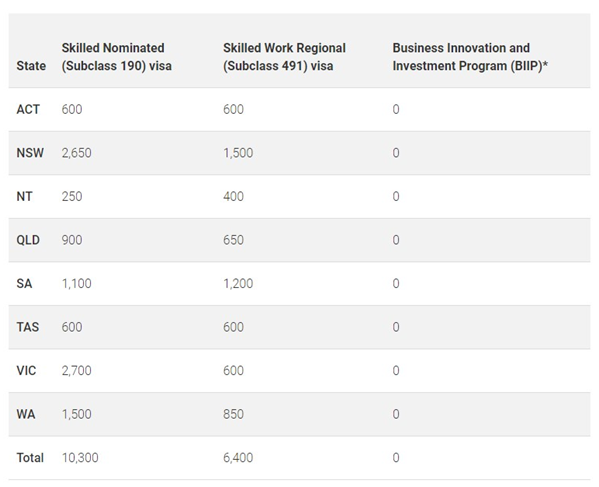
Task: Select the Skilled Nominated Subclass 190 header
Action: click(117, 57)
